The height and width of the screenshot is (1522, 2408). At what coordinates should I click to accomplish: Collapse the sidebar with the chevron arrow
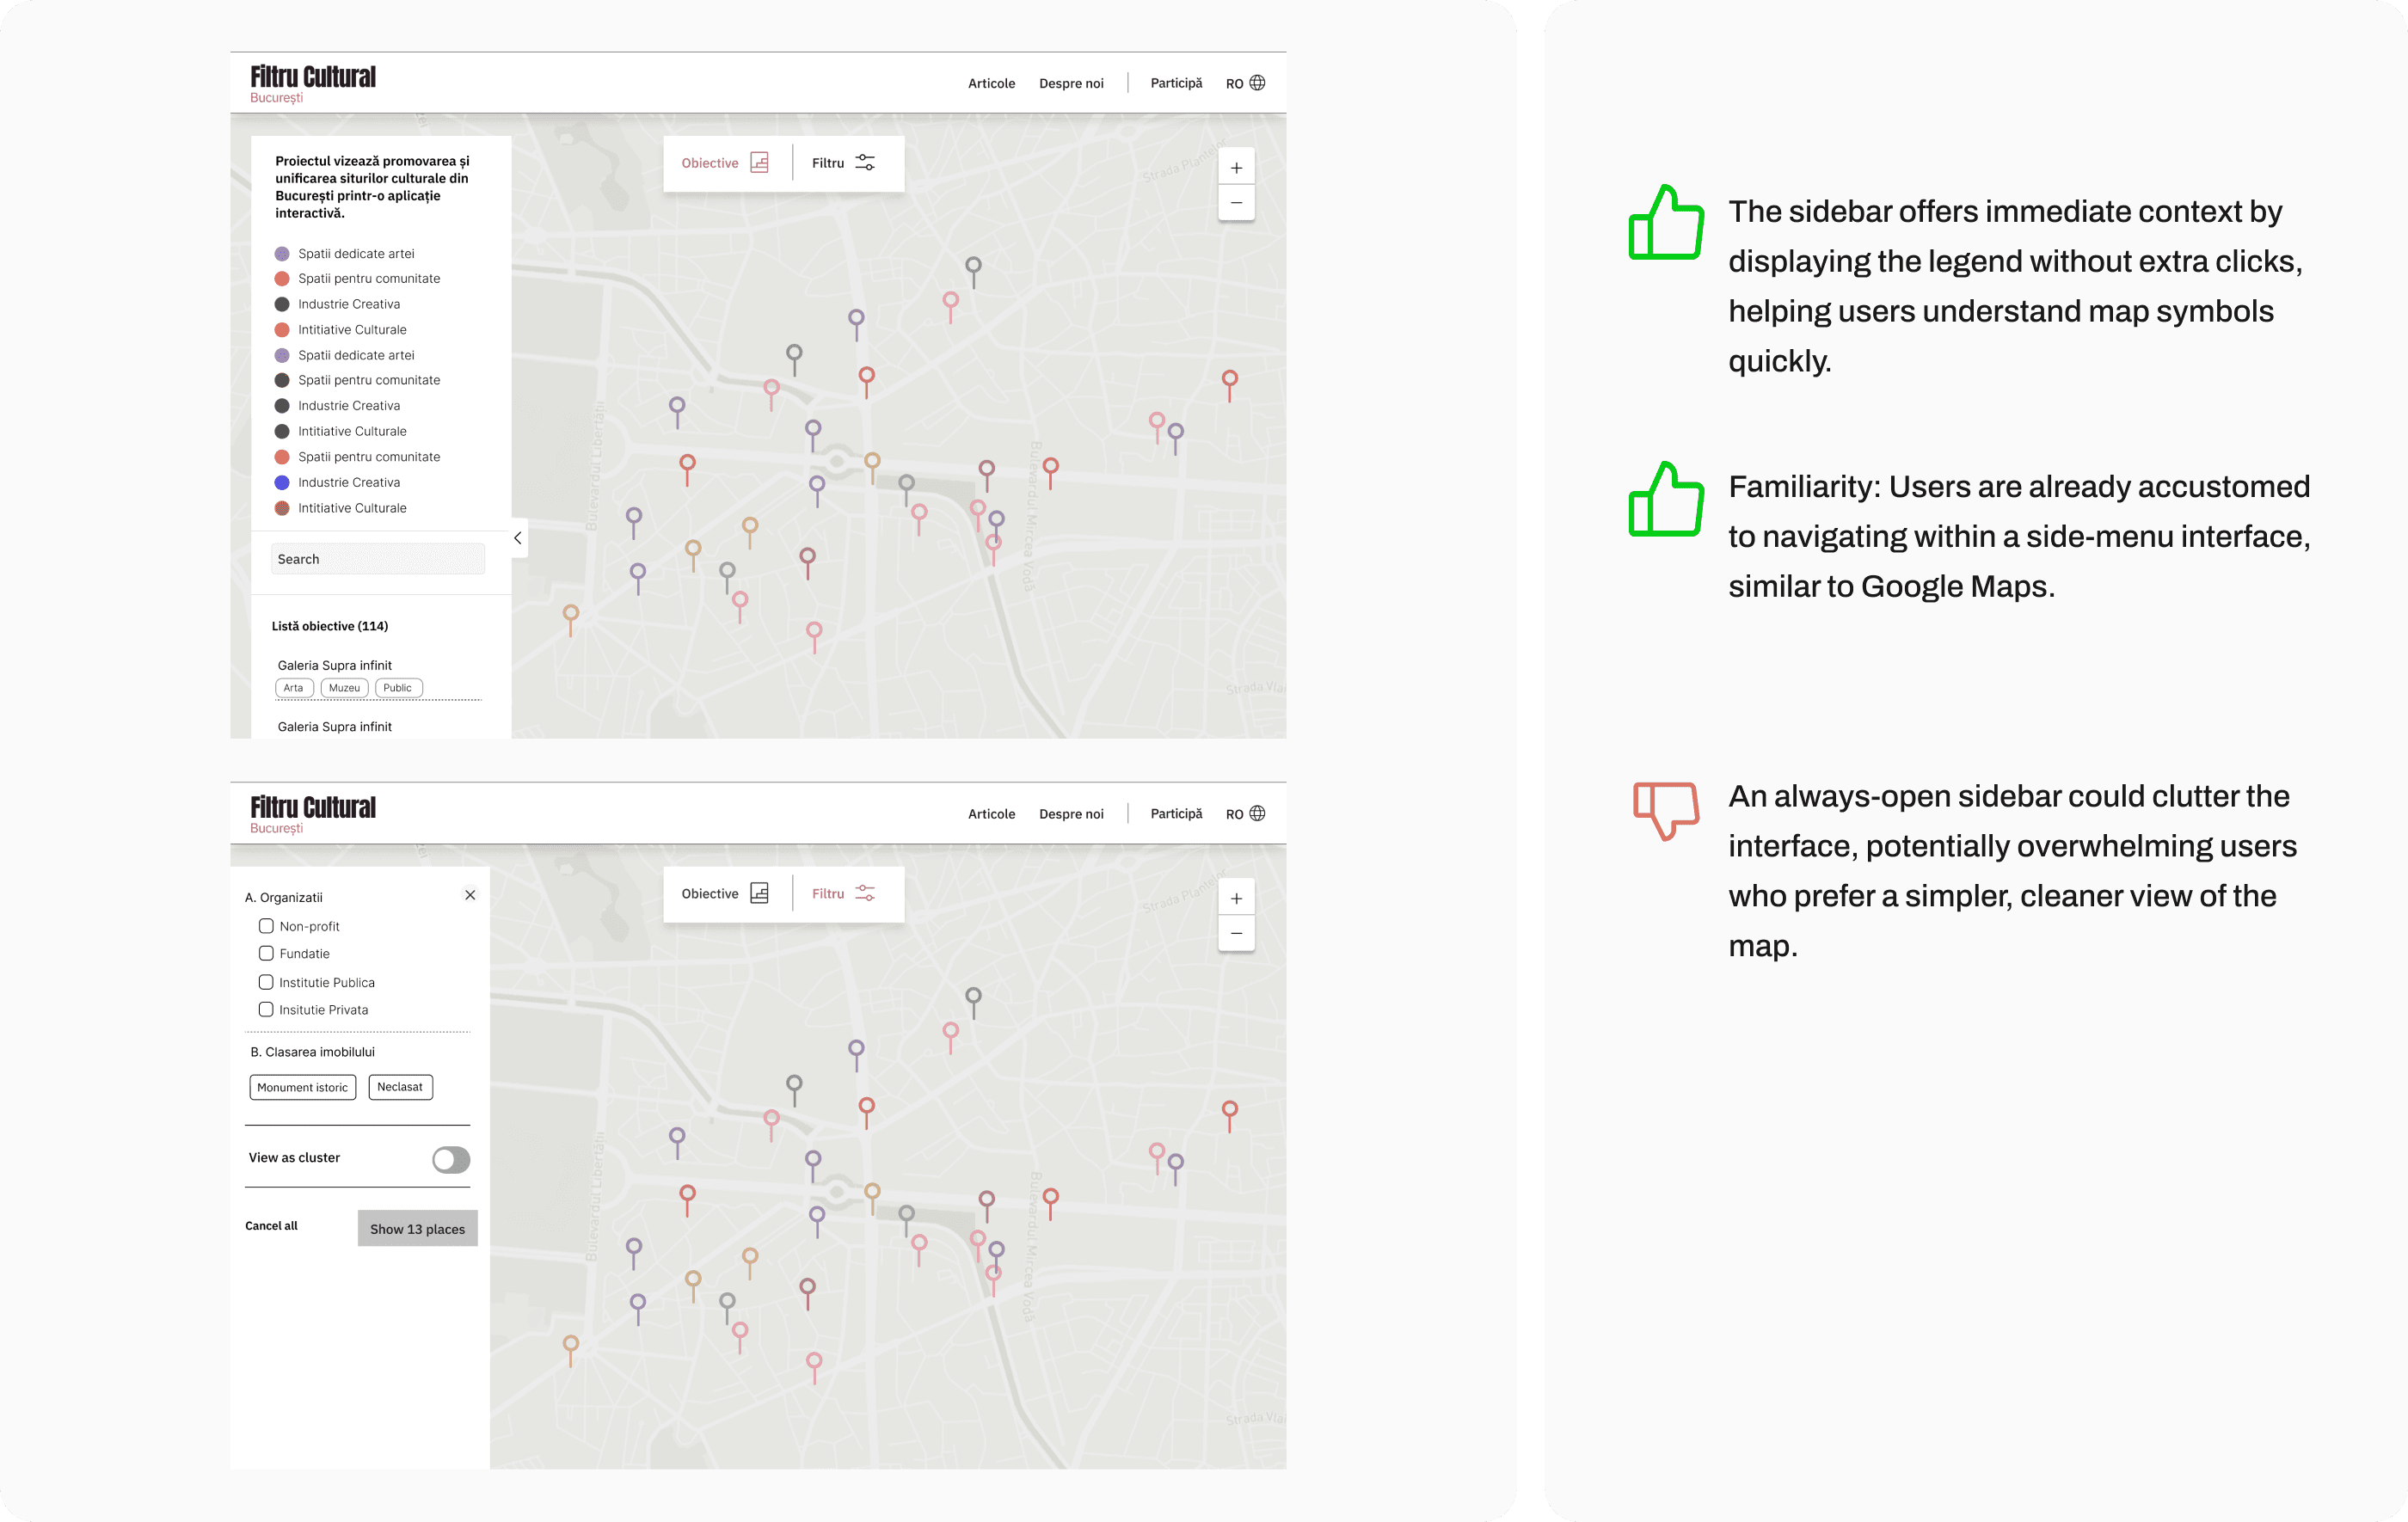pyautogui.click(x=518, y=538)
